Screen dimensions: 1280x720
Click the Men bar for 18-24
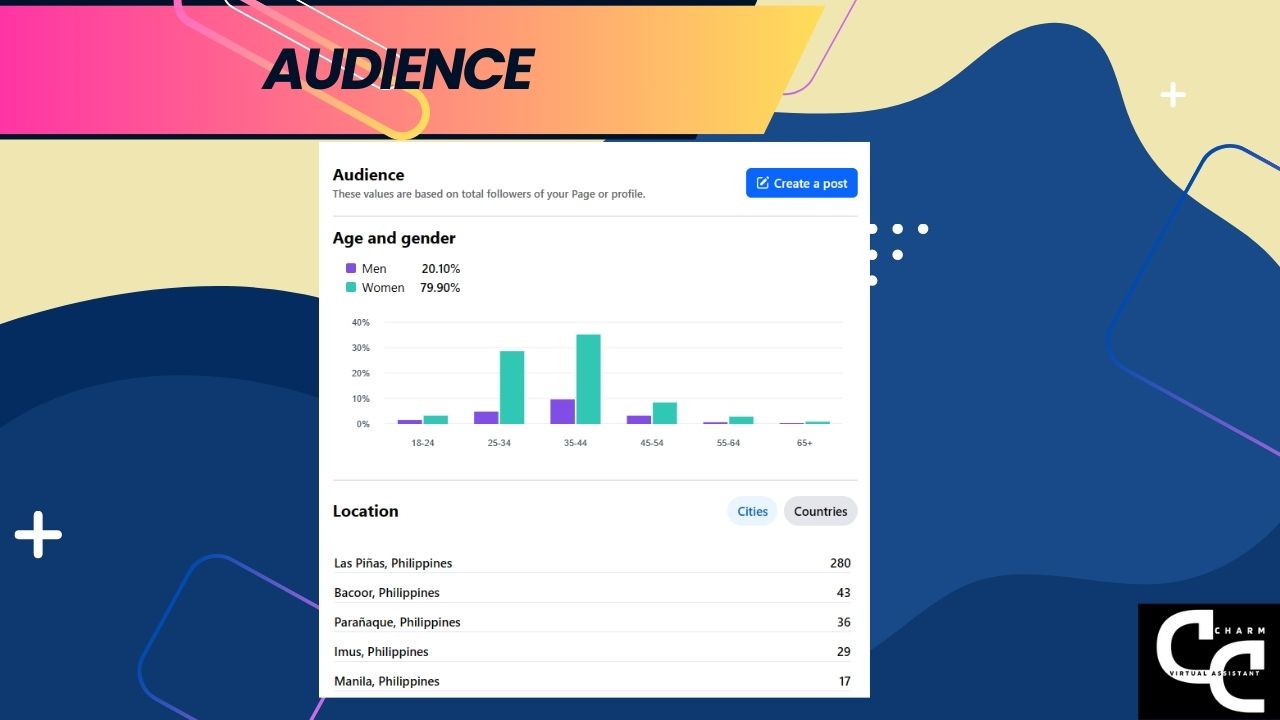click(410, 422)
